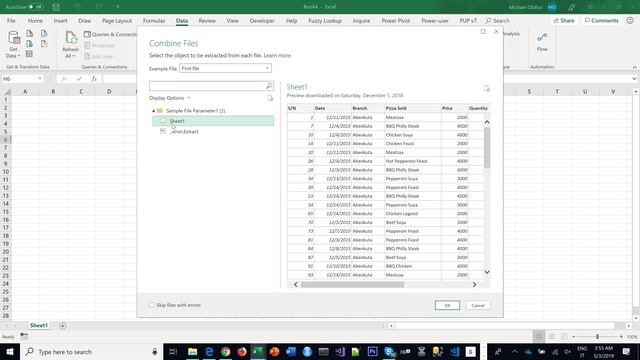The image size is (640, 360).
Task: Open the Name Box dropdown arrow
Action: coord(40,79)
